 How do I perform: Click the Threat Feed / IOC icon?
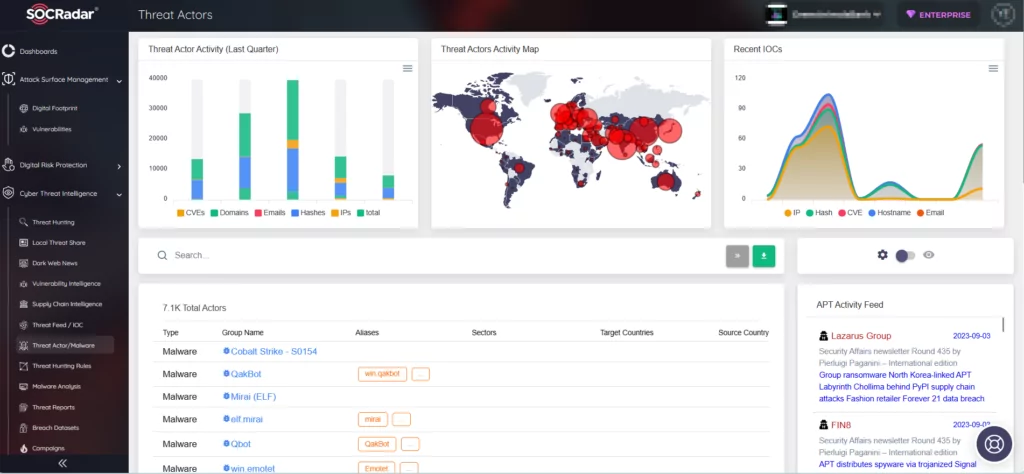pos(24,325)
